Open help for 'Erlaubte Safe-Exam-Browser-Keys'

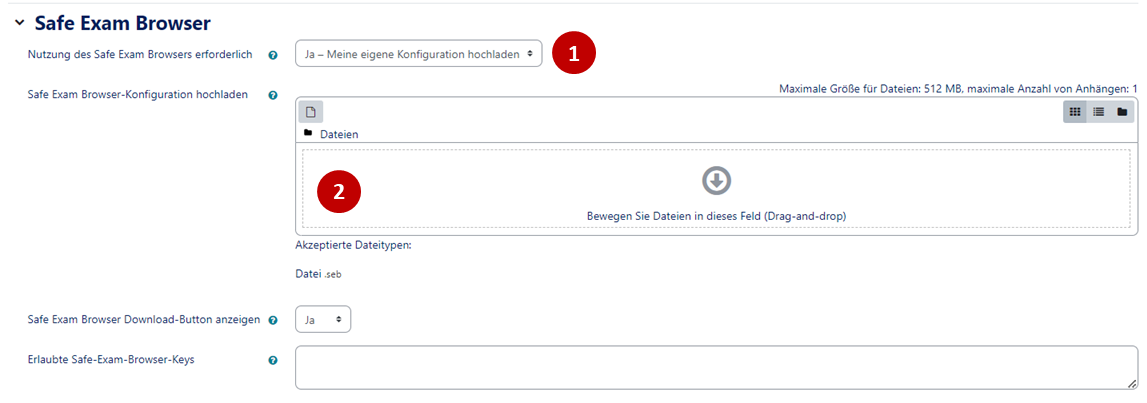coord(273,360)
